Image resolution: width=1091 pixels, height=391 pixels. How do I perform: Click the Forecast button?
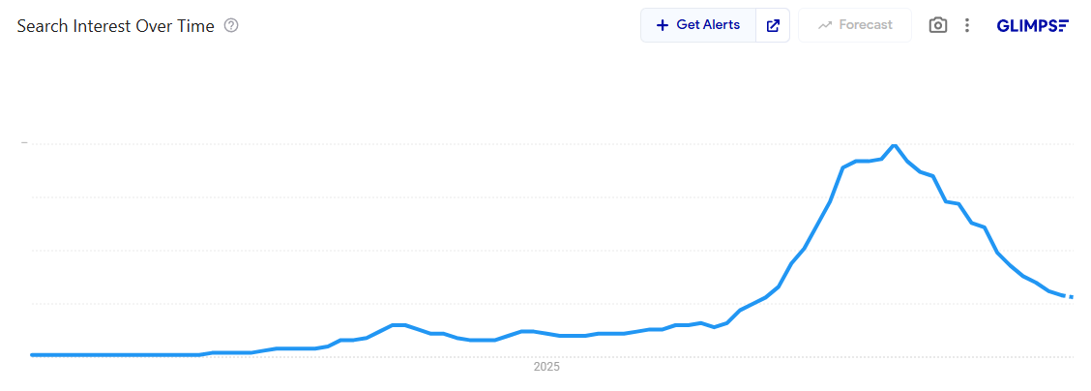[x=854, y=25]
